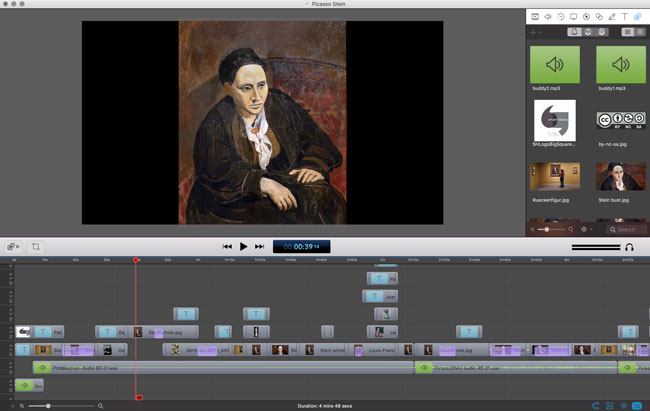Click the diamond-shaped icon in status bar
Image resolution: width=650 pixels, height=411 pixels.
click(623, 406)
